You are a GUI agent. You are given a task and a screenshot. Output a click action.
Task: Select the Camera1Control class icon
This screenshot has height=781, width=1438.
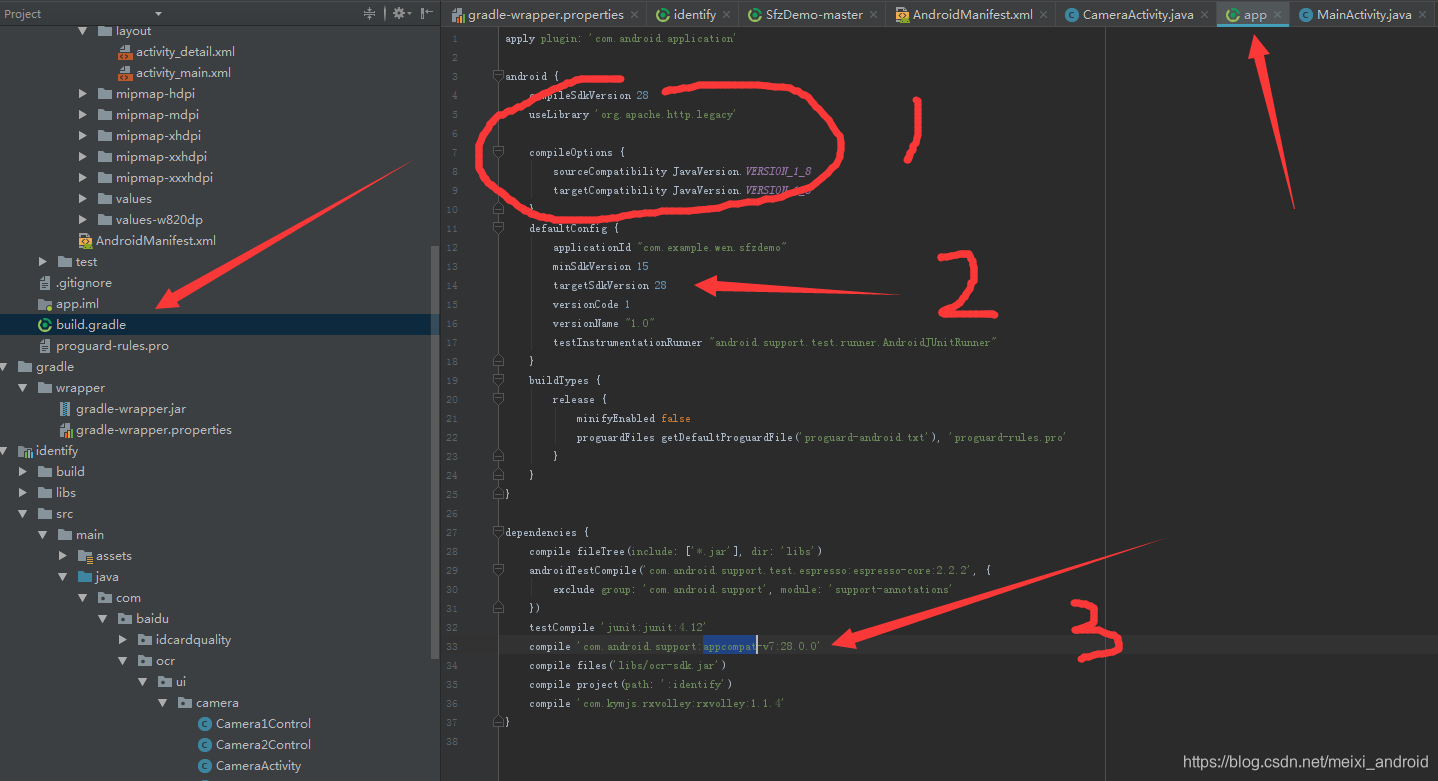pyautogui.click(x=205, y=724)
